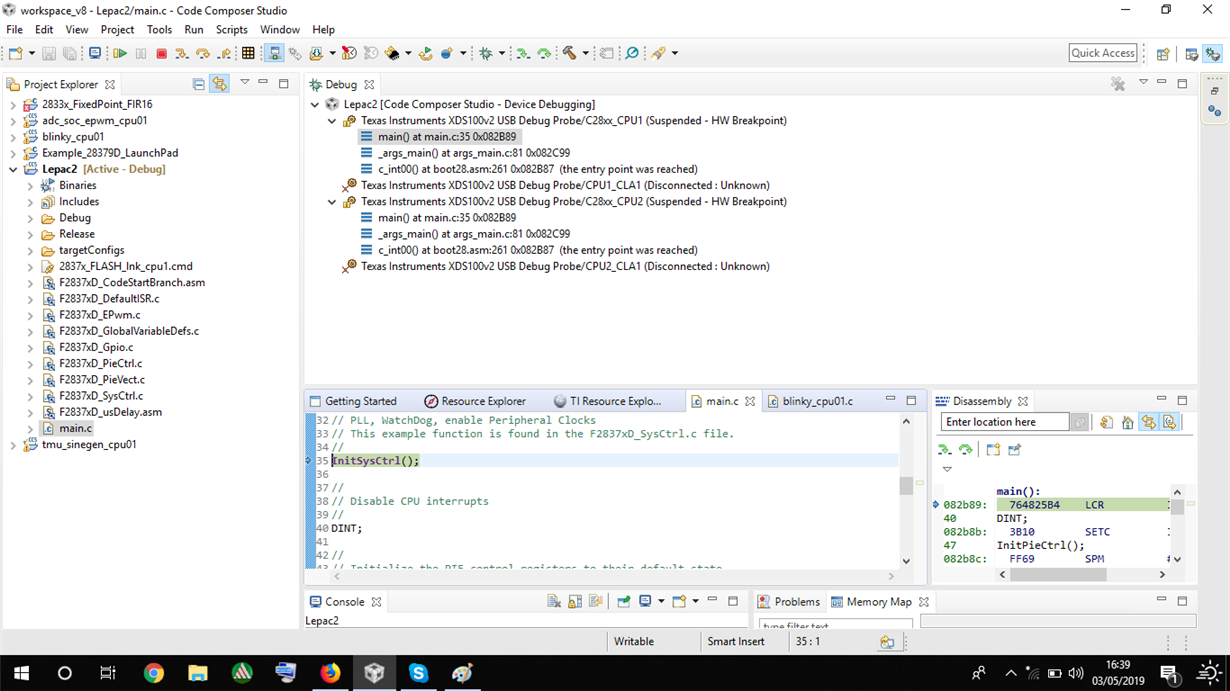
Task: Toggle Word Wrap in Console toolbar
Action: tap(596, 601)
